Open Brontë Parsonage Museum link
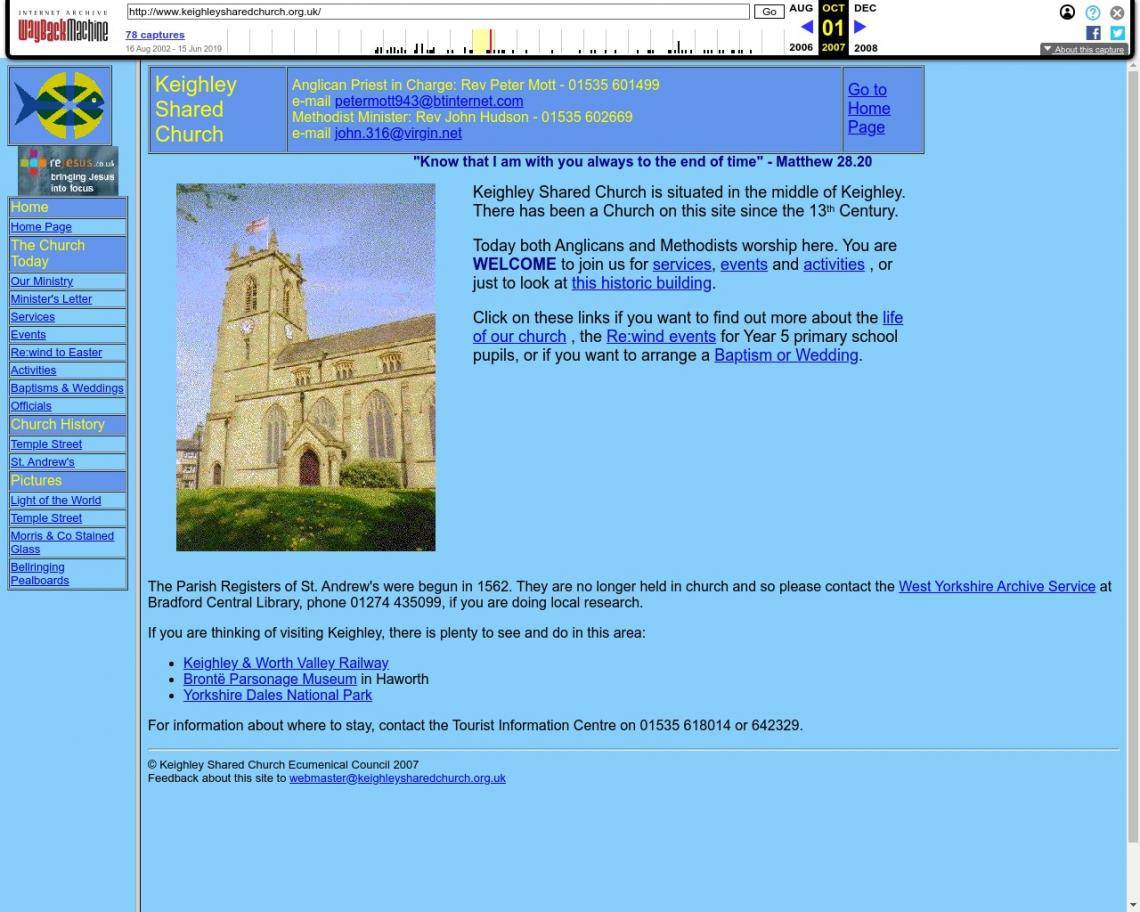This screenshot has width=1140, height=912. [x=270, y=679]
